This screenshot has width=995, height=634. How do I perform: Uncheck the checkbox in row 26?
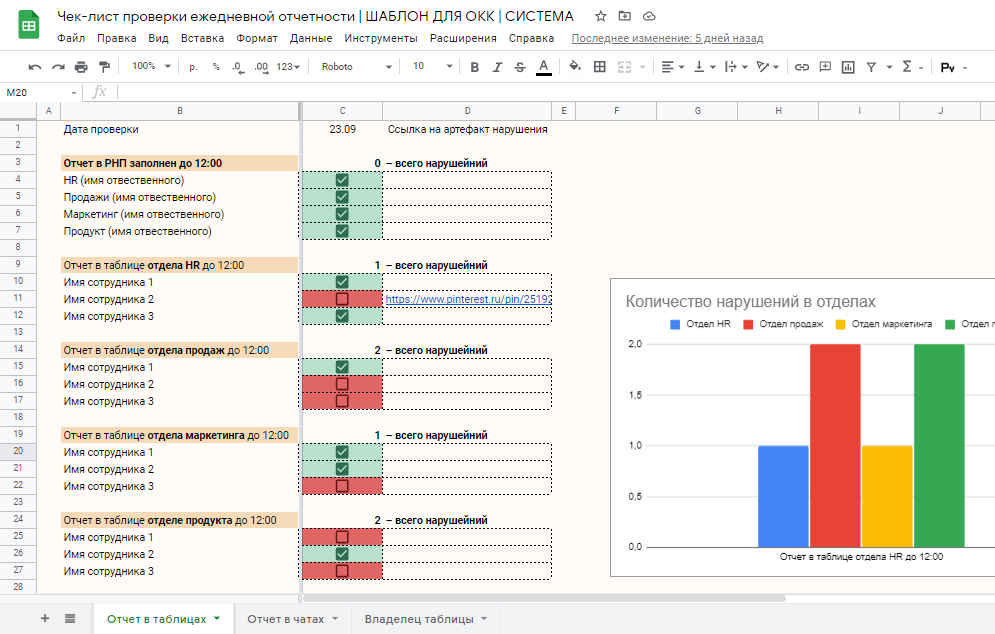coord(342,554)
